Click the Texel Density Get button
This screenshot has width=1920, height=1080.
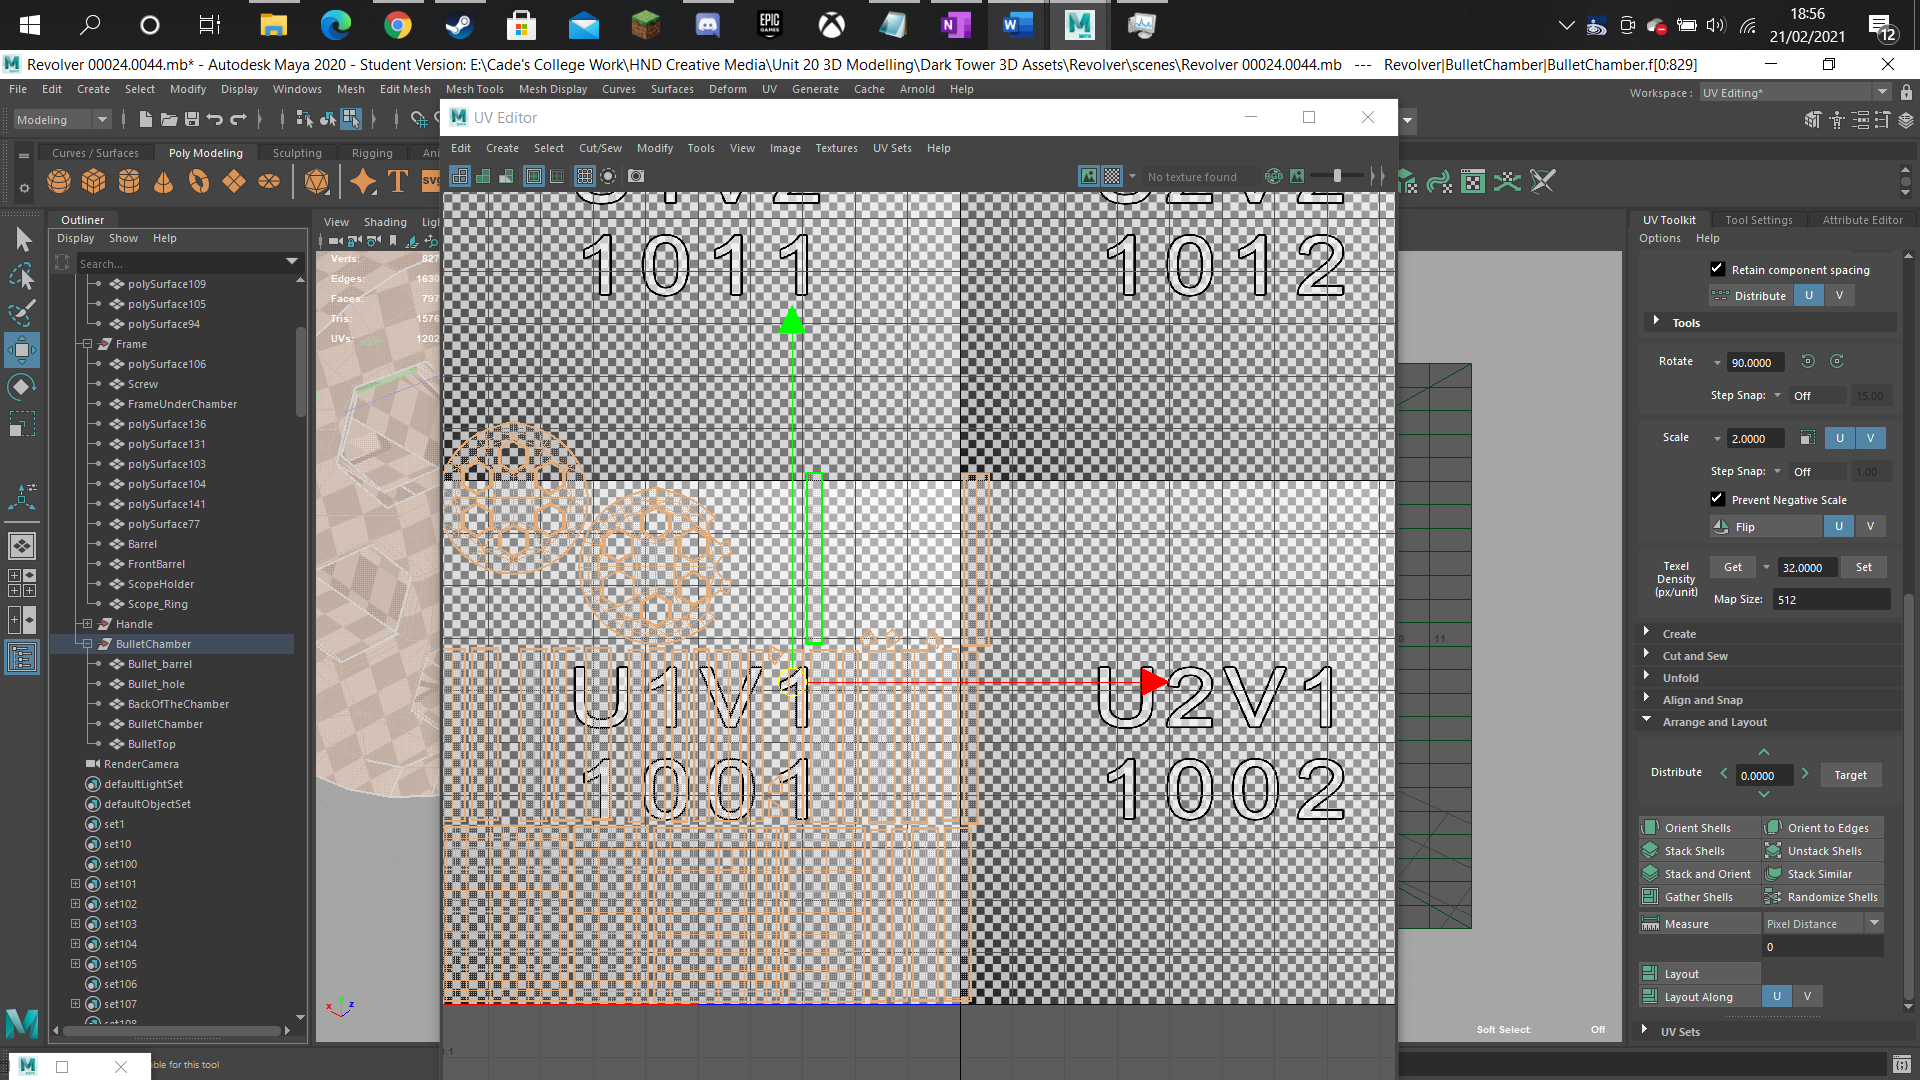tap(1732, 567)
